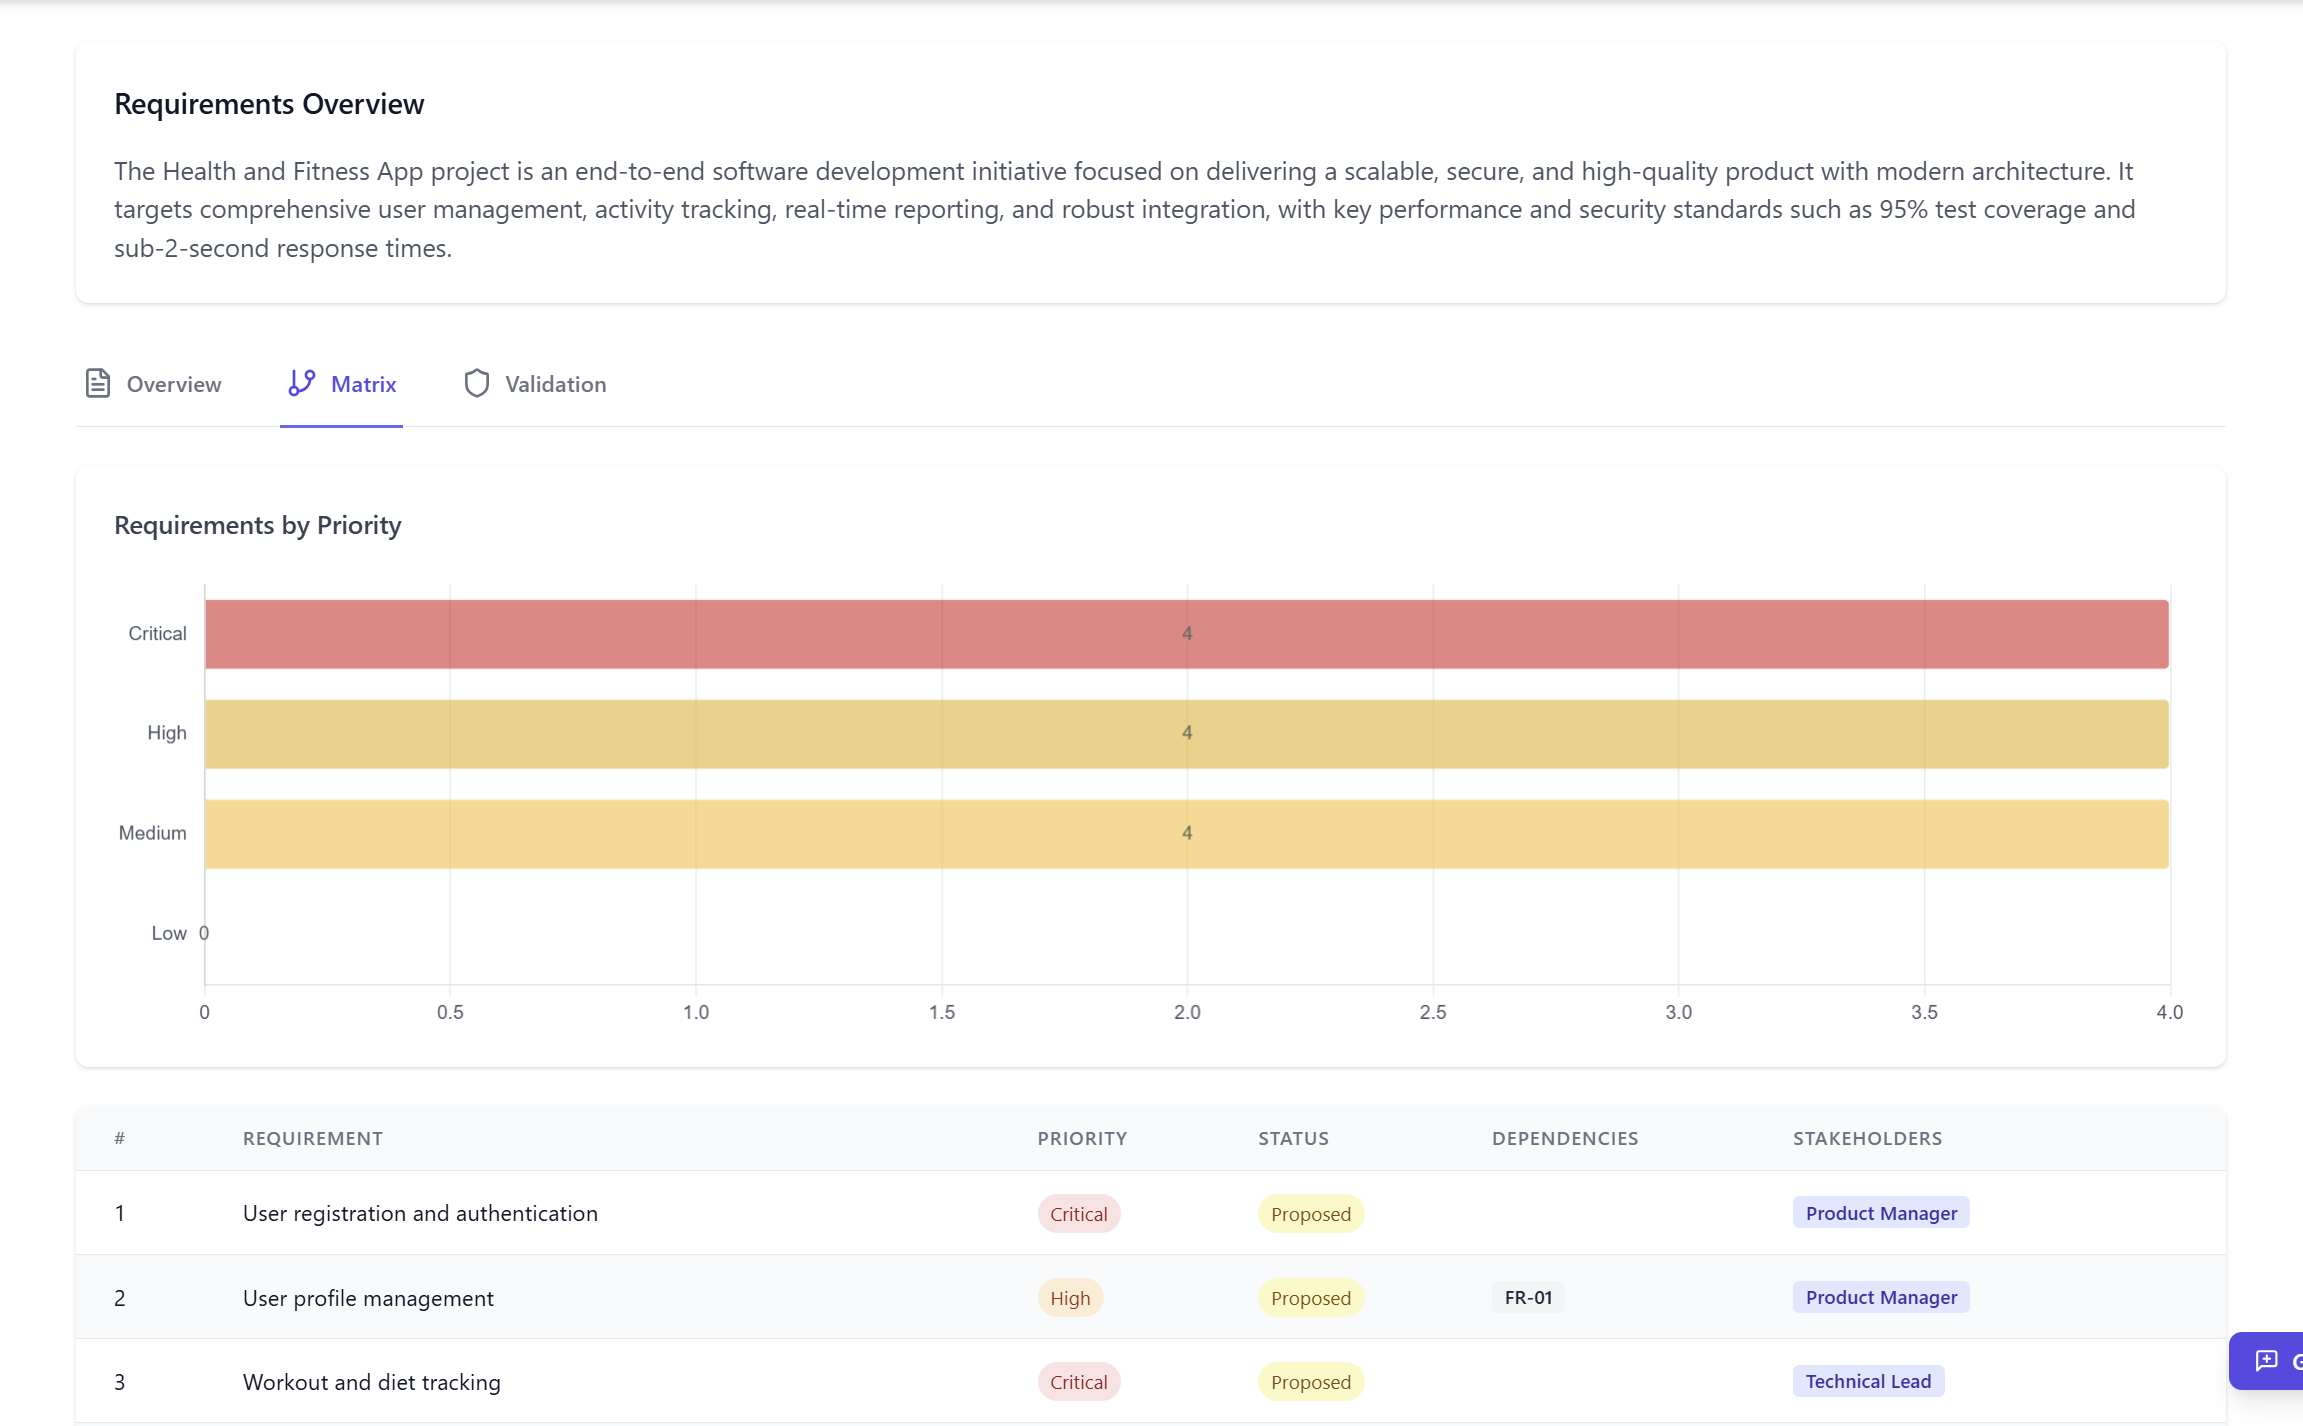
Task: Click Product Manager badge in row 1
Action: point(1880,1213)
